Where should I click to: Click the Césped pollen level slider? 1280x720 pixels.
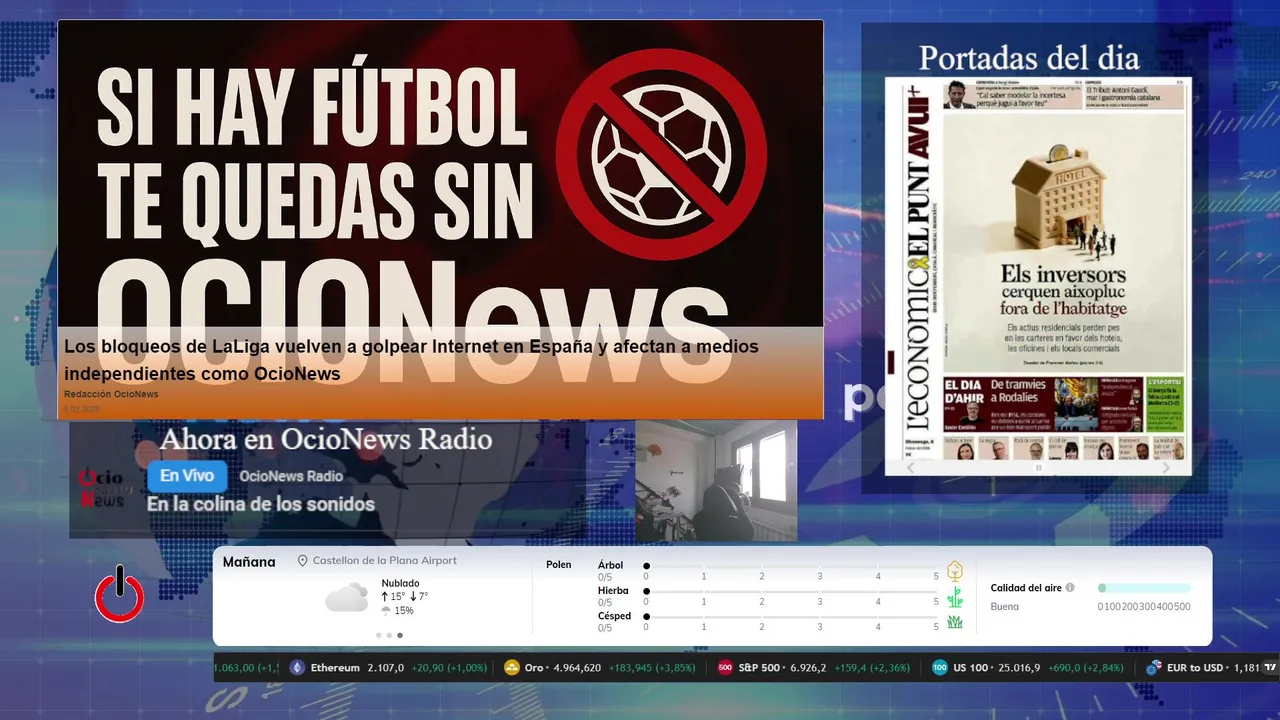(792, 617)
